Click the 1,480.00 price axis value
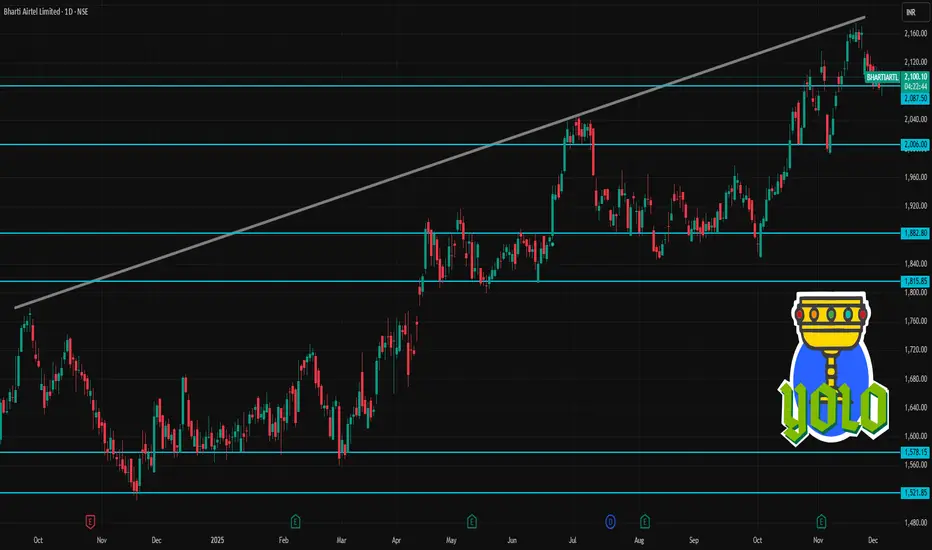Screen dimensions: 932x550 coord(915,523)
